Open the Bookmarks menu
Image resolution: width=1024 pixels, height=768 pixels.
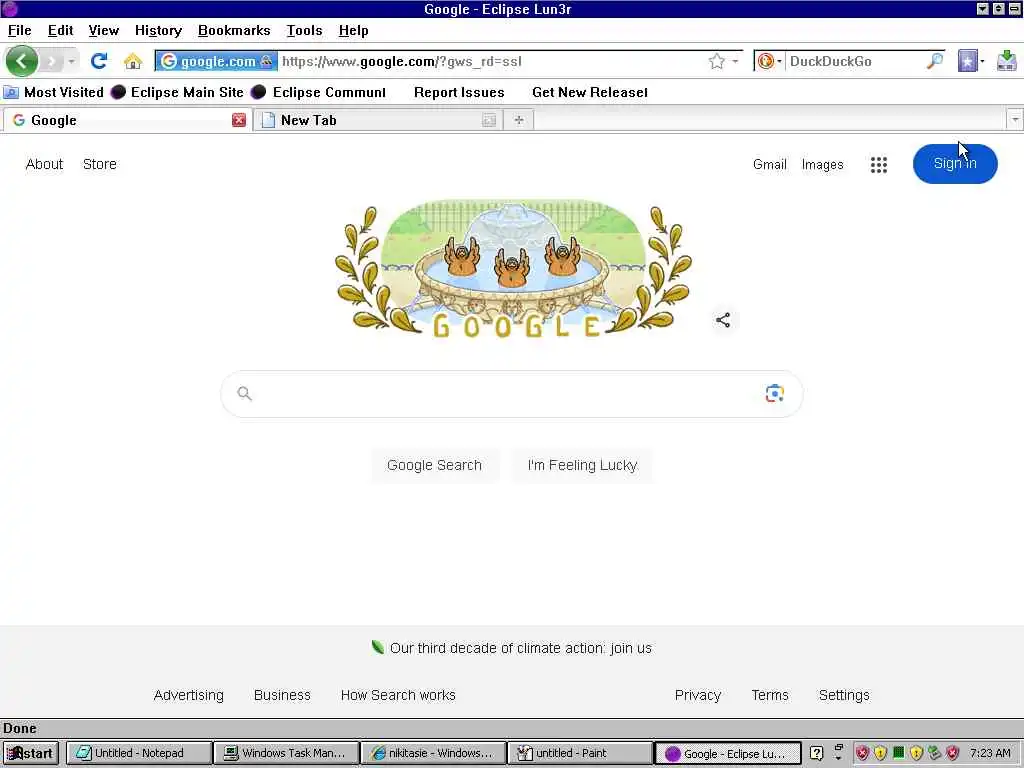pos(234,31)
